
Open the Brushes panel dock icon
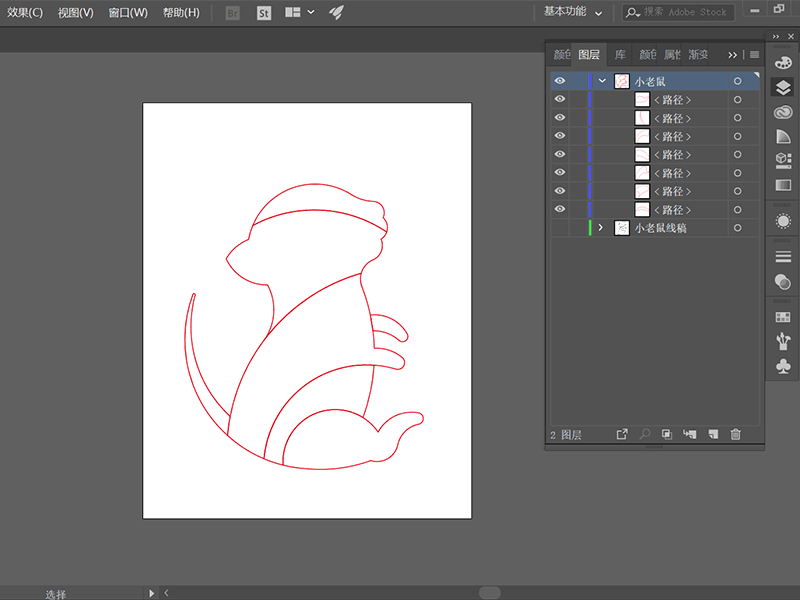783,341
